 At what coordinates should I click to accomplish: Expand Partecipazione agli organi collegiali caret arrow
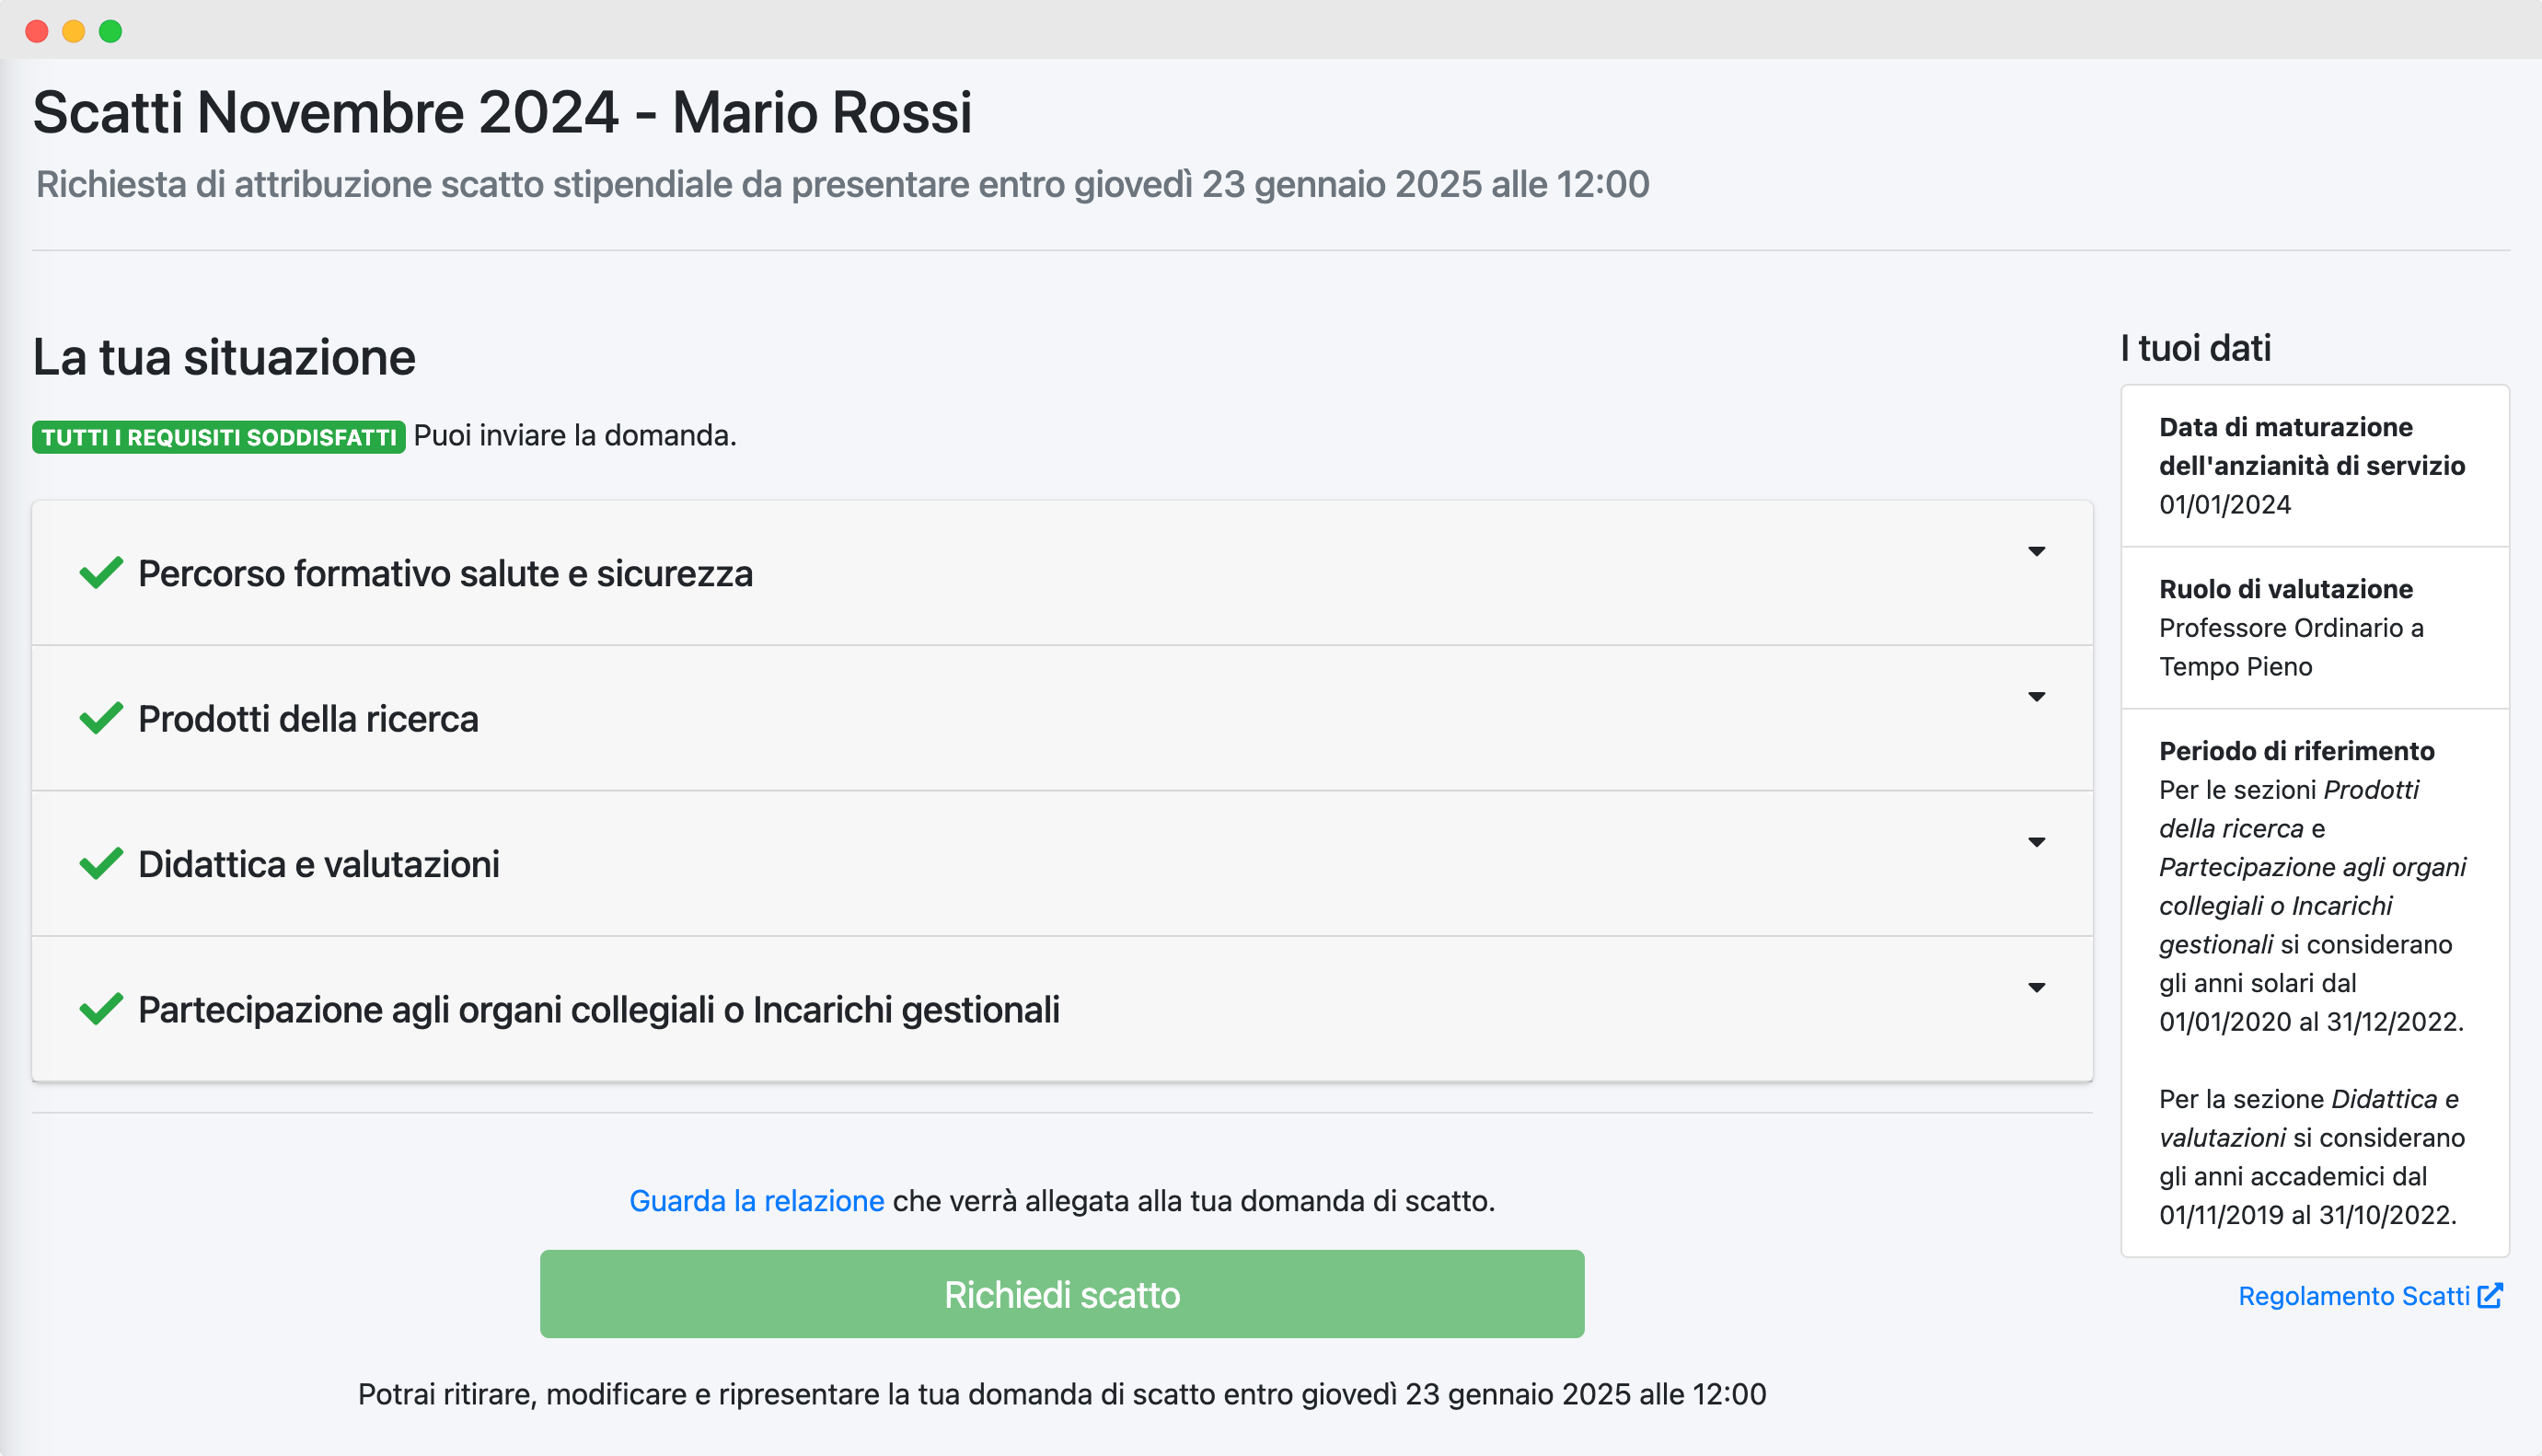tap(2036, 988)
